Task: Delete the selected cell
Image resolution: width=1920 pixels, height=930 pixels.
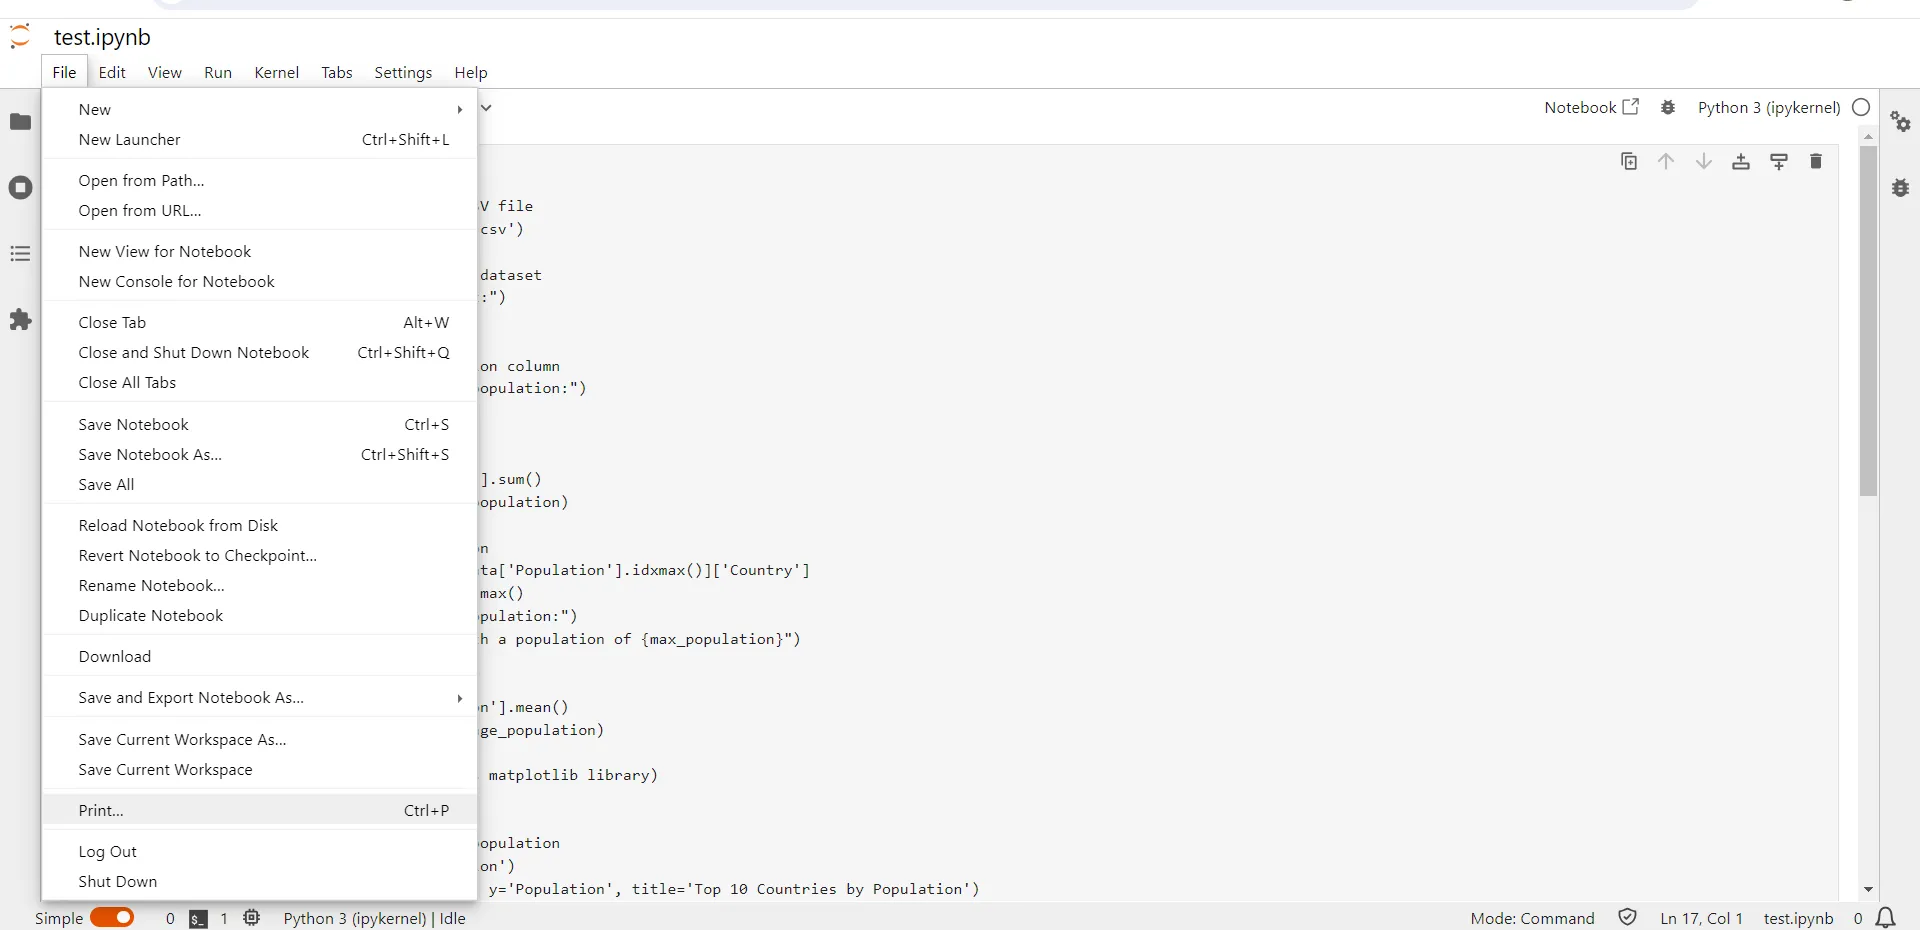Action: (x=1817, y=161)
